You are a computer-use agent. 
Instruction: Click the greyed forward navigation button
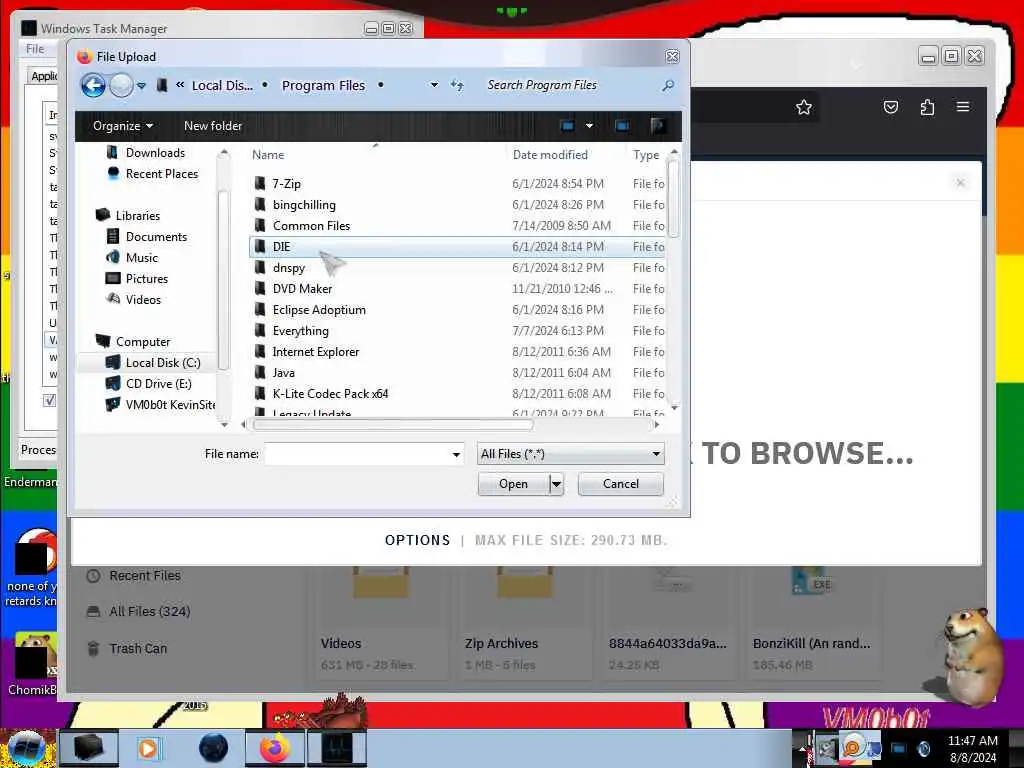[x=121, y=85]
